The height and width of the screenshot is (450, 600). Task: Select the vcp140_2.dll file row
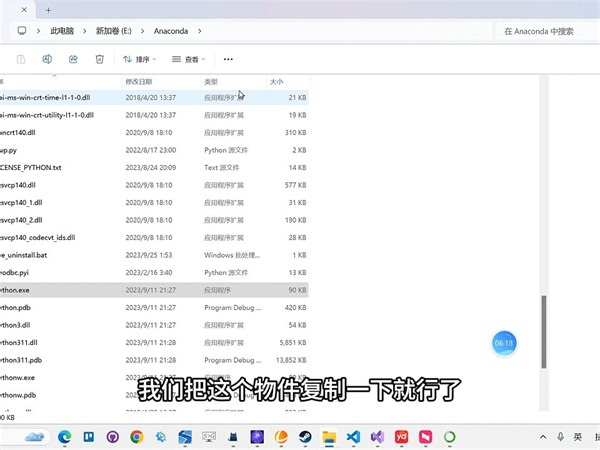pyautogui.click(x=154, y=220)
